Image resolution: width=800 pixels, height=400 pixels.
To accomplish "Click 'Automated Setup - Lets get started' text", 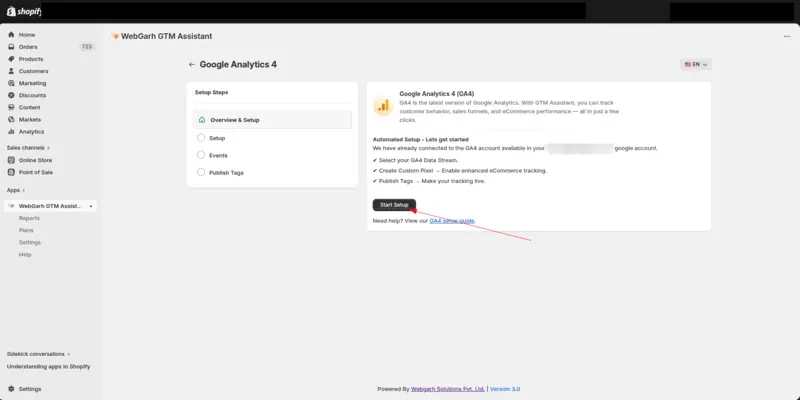I will (x=420, y=139).
